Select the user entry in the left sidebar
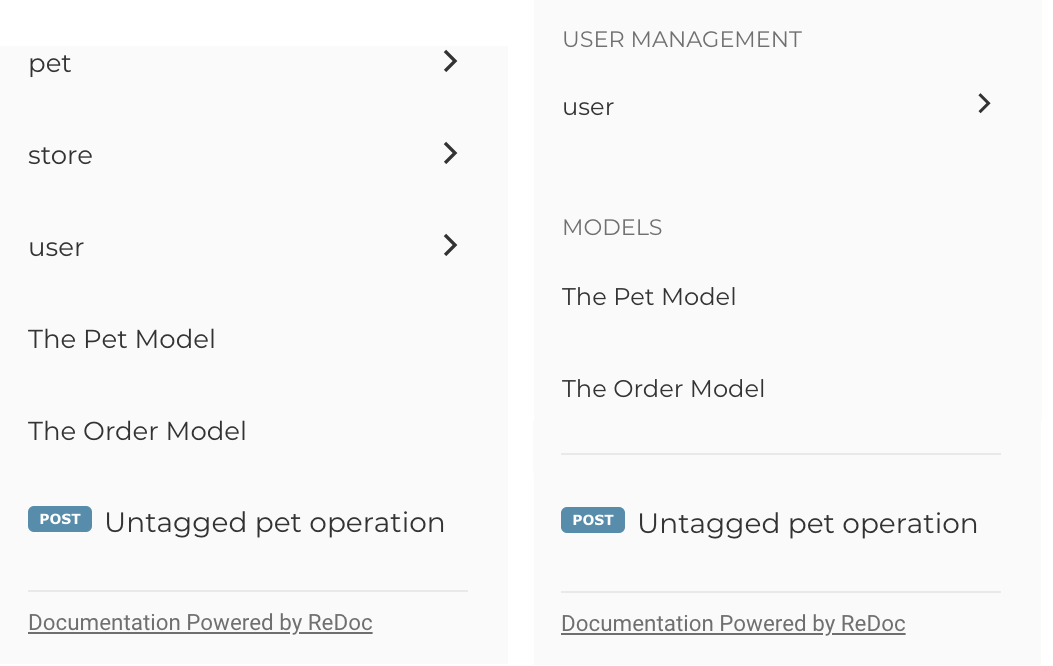Viewport: 1053px width, 666px height. pos(56,247)
